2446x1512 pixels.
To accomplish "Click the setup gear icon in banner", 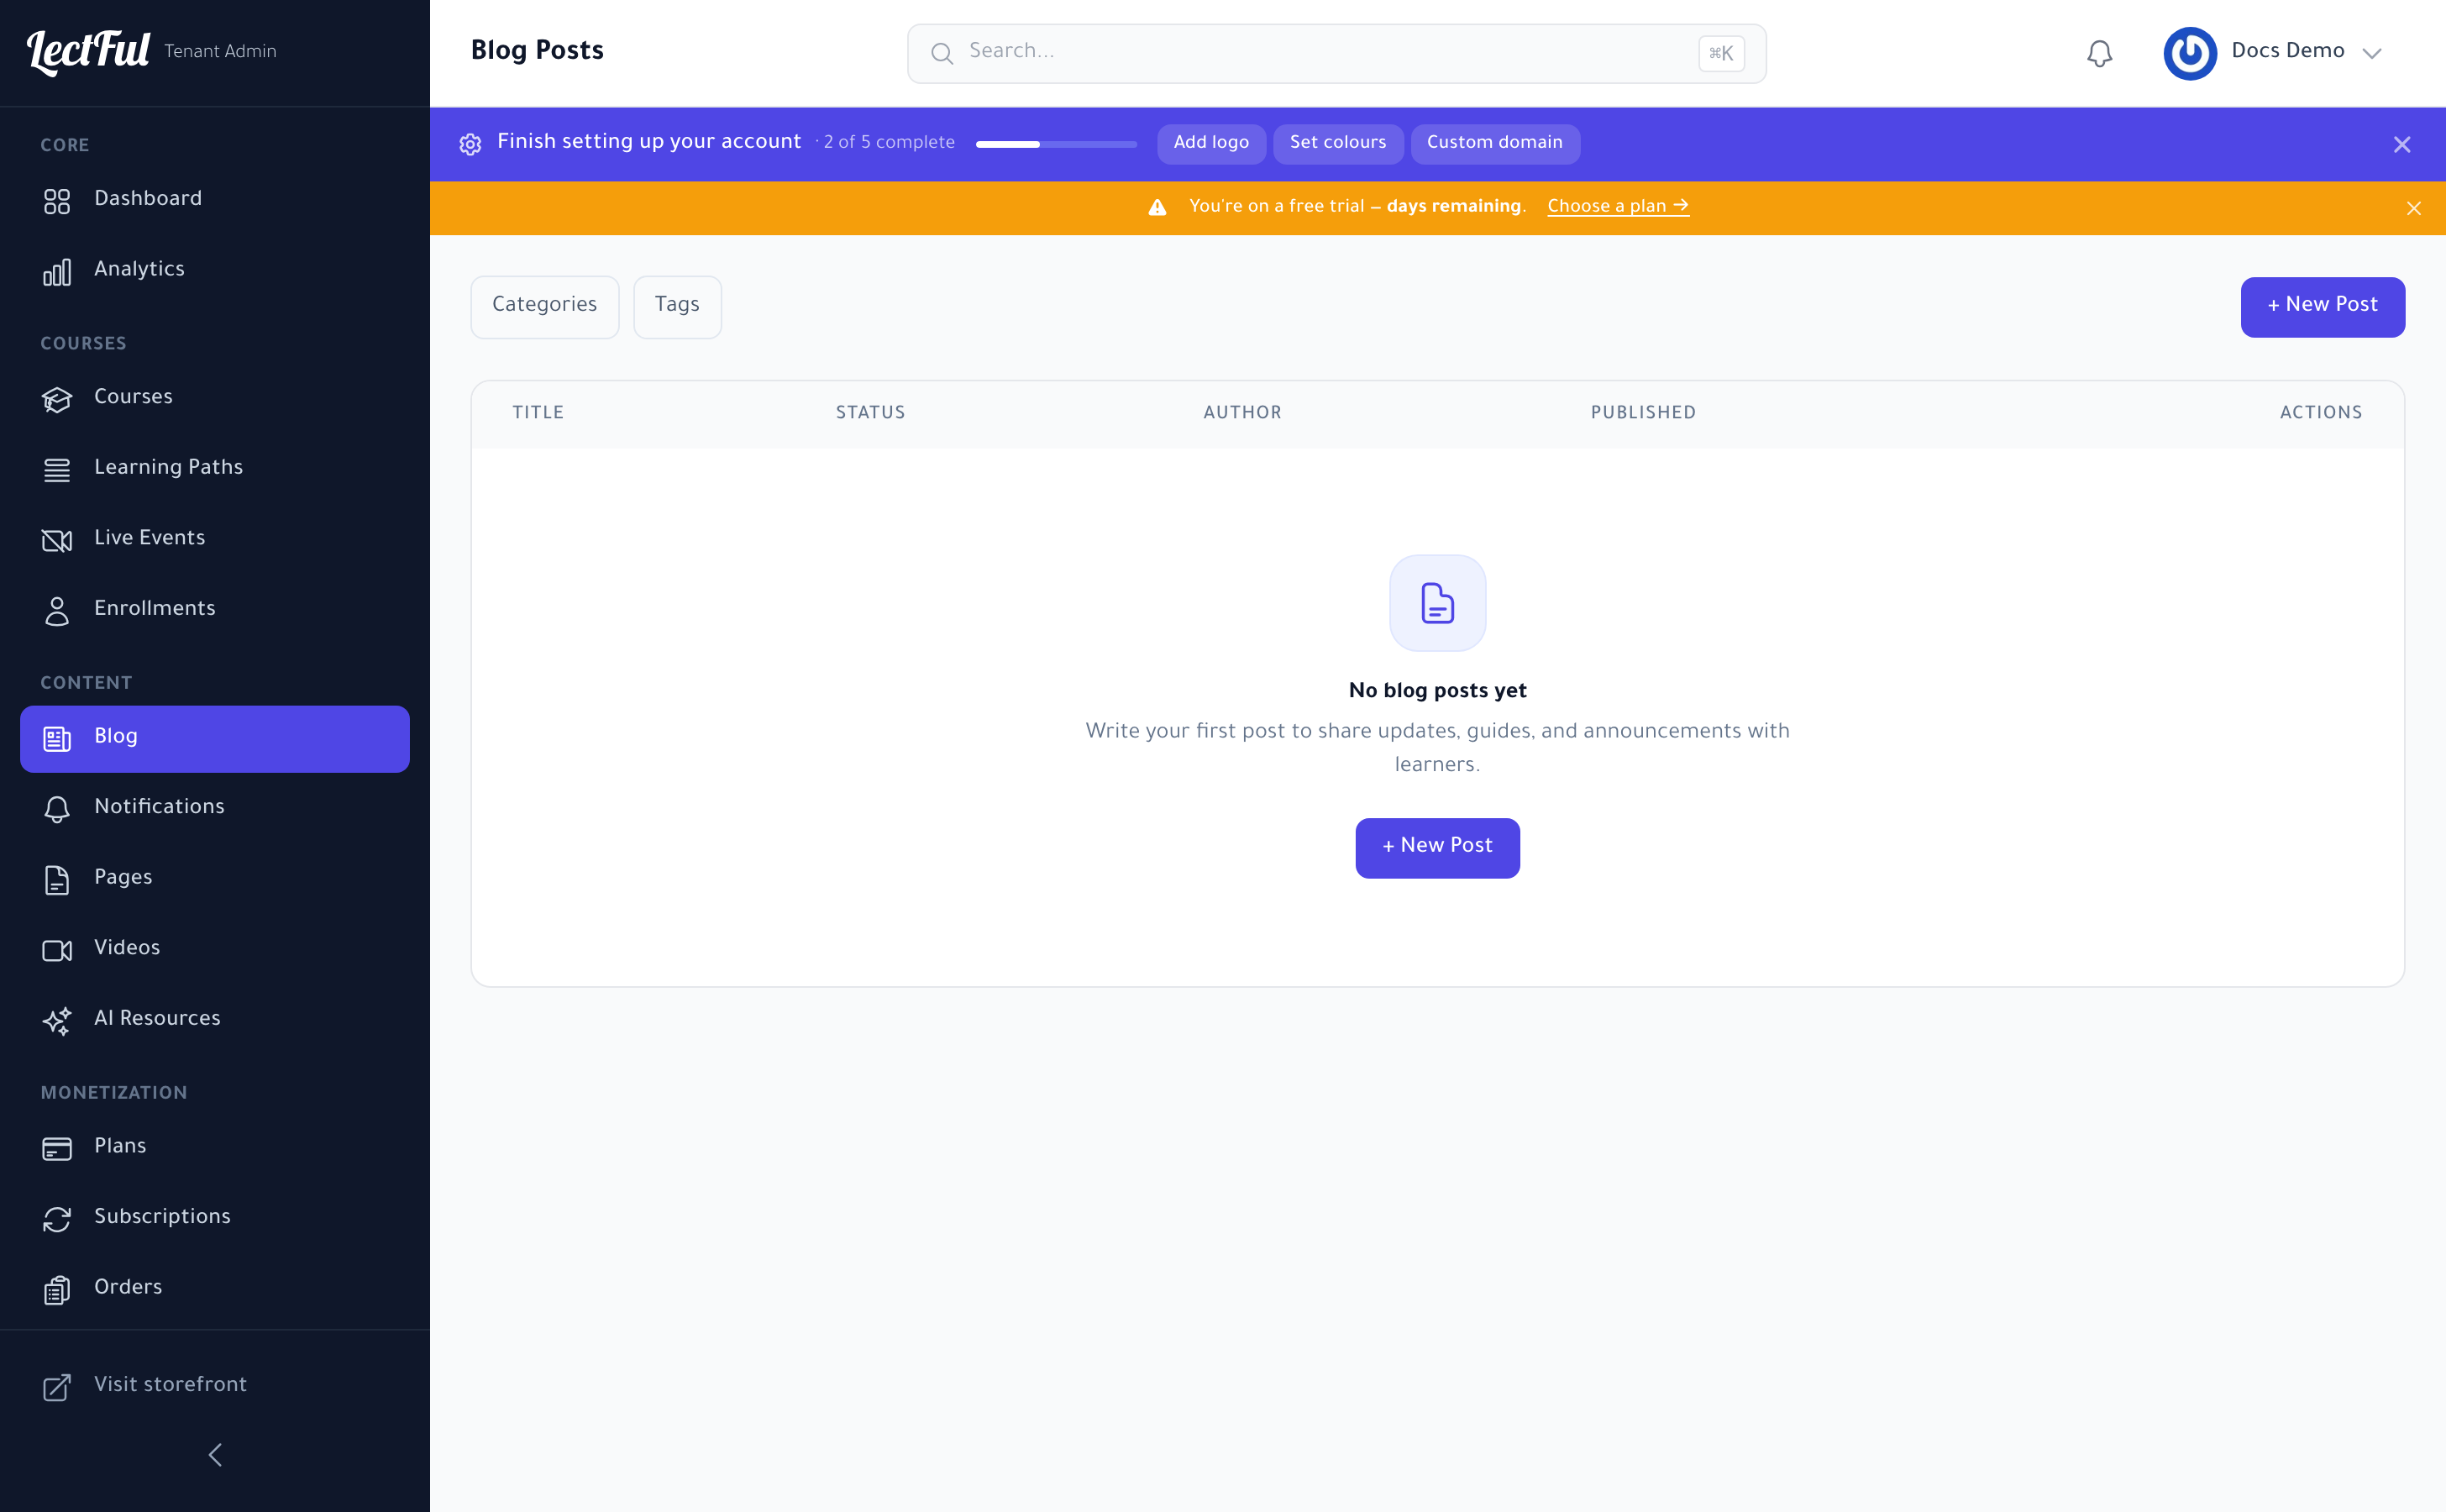I will coord(470,144).
